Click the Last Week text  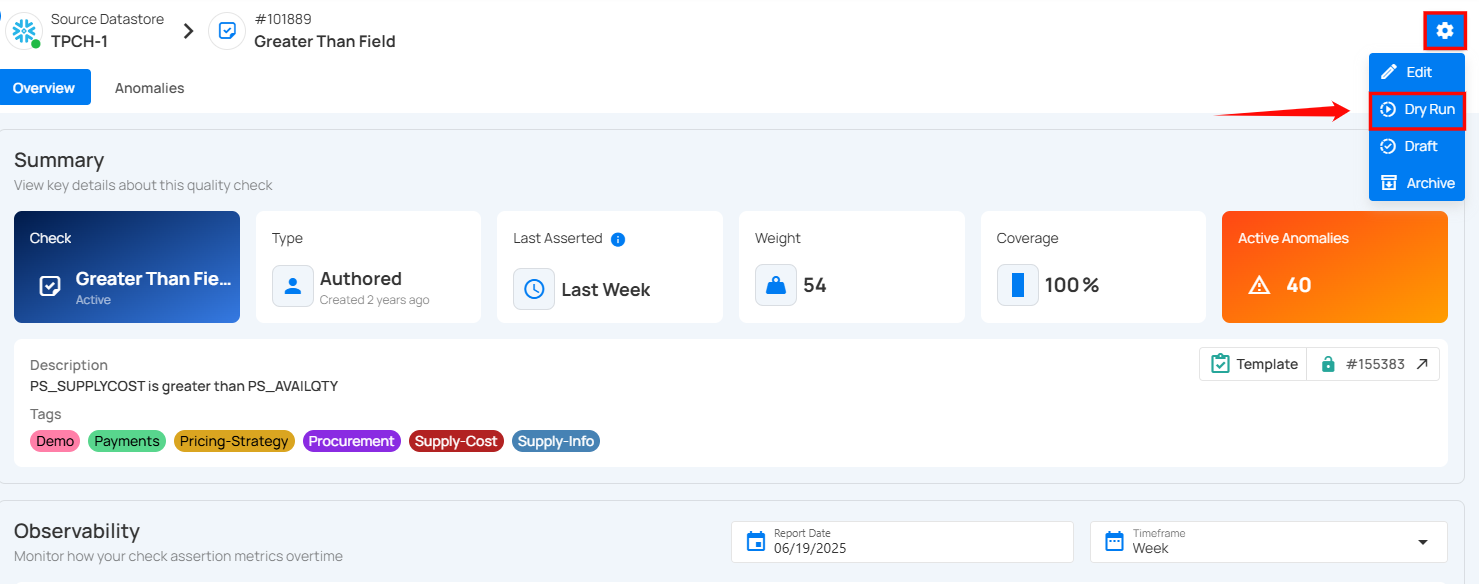point(606,290)
